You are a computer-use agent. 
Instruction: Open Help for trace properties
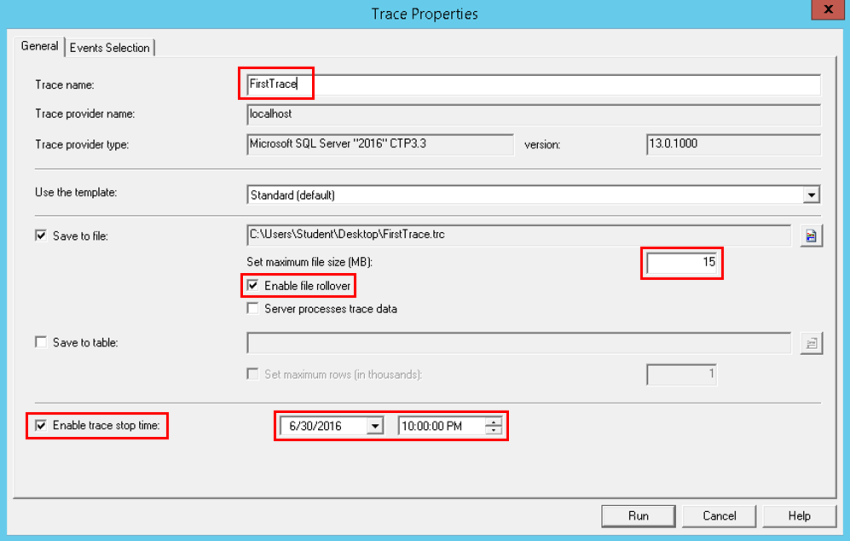click(x=799, y=516)
